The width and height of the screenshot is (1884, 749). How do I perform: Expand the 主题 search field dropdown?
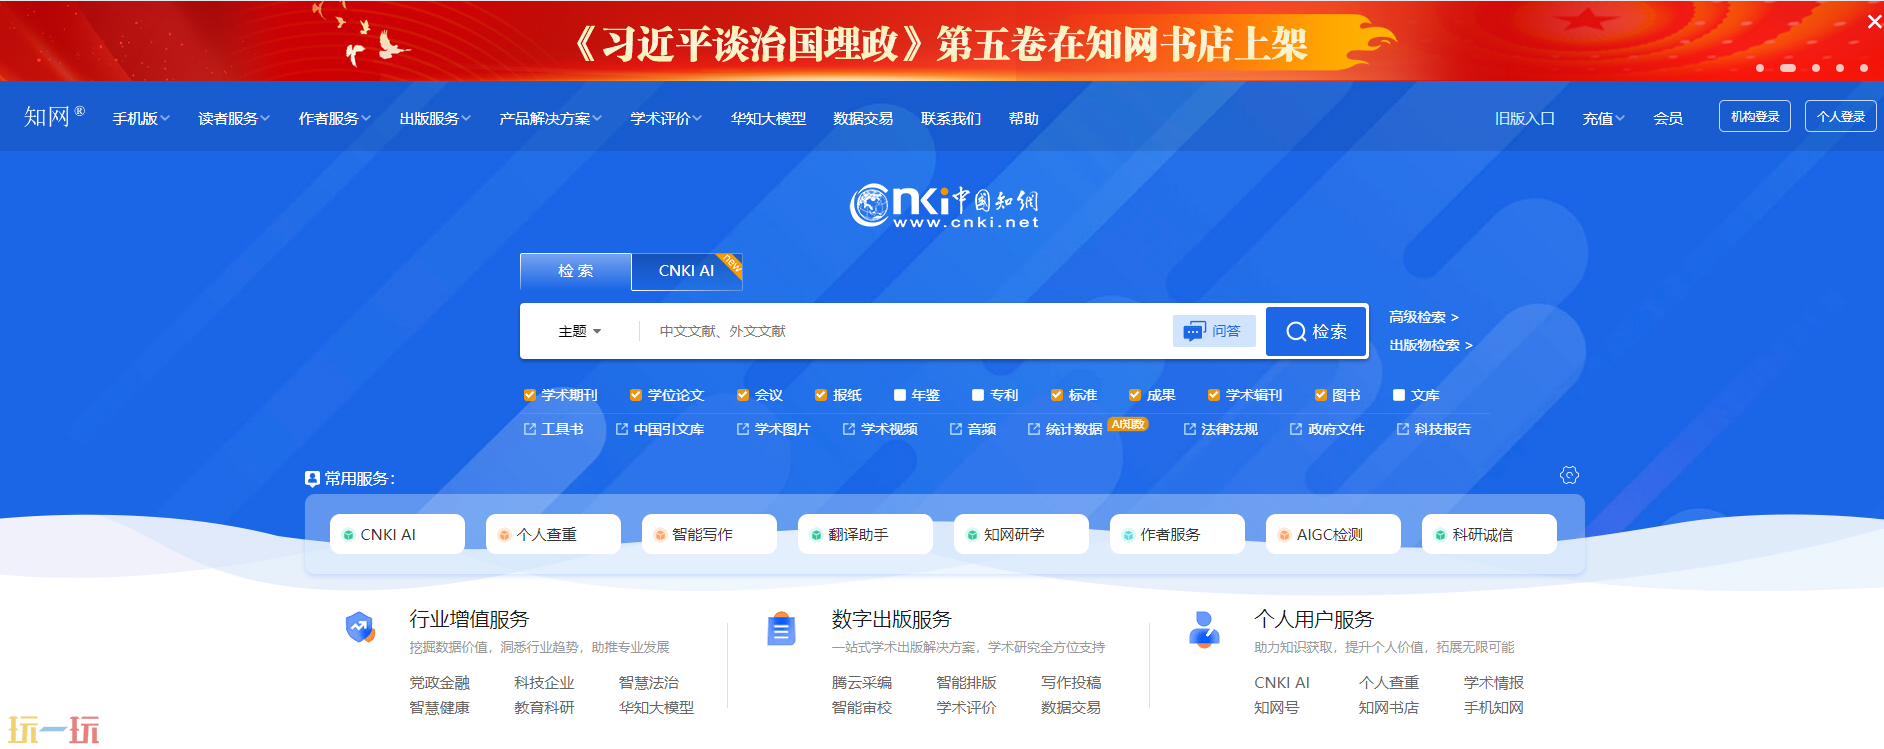pos(580,331)
